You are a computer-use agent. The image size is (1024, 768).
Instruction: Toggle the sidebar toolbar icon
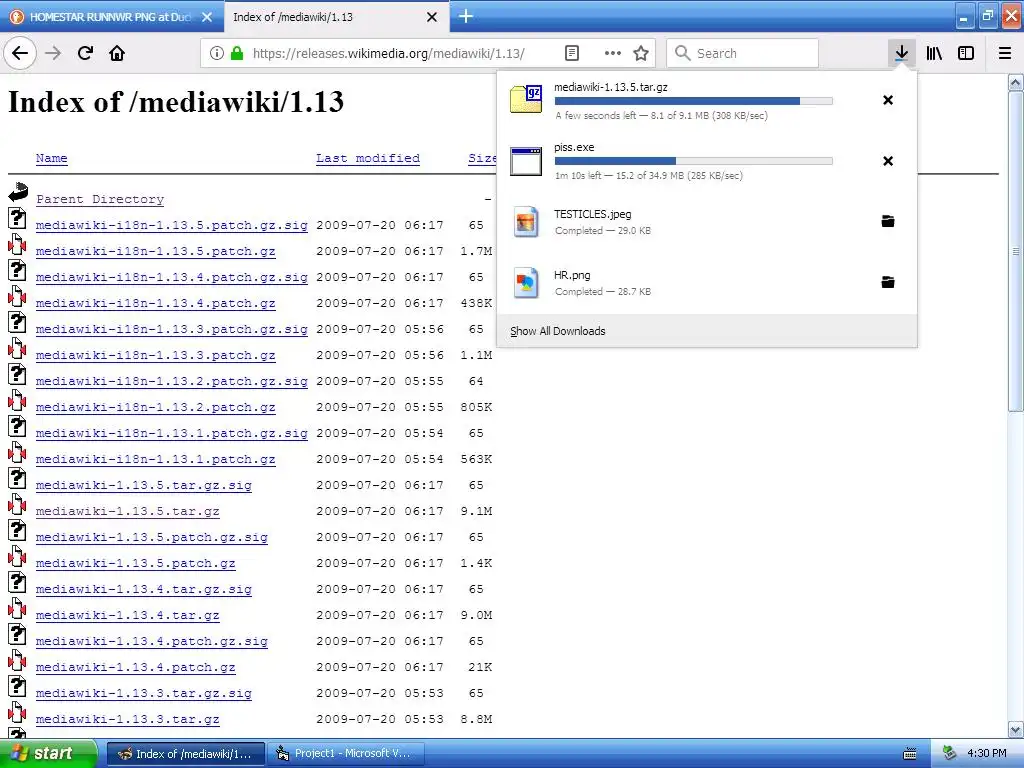(966, 53)
